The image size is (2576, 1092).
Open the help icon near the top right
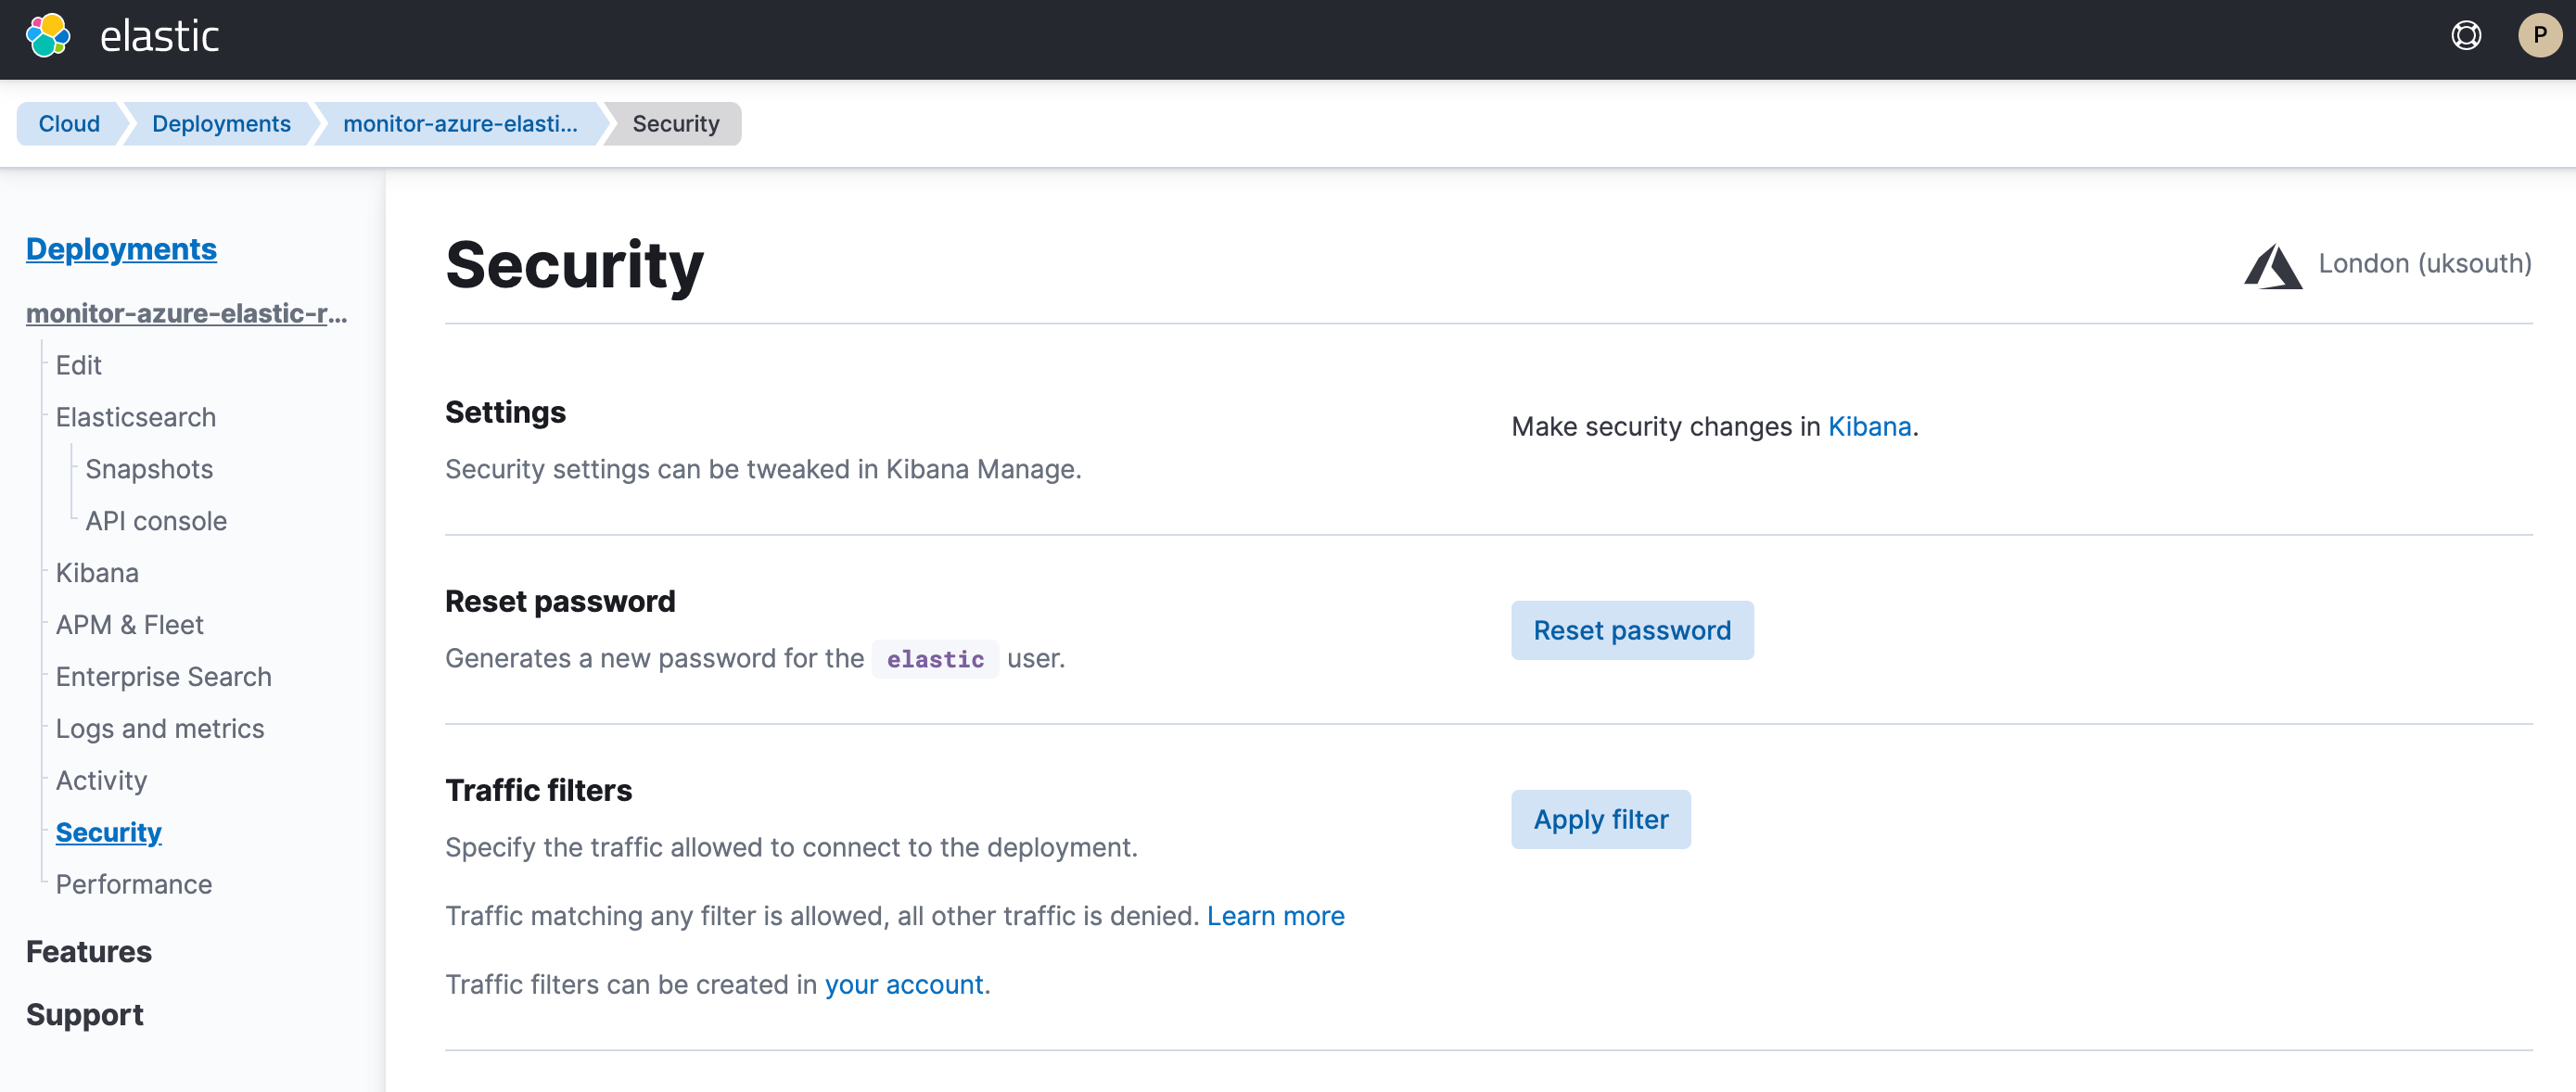[2465, 36]
